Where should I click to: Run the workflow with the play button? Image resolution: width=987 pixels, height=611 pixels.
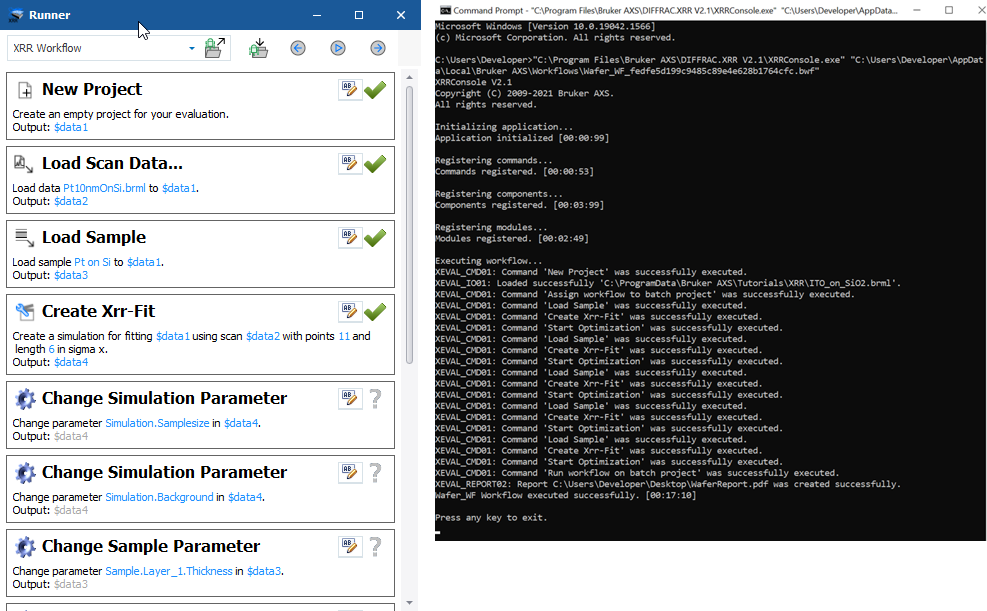tap(338, 48)
